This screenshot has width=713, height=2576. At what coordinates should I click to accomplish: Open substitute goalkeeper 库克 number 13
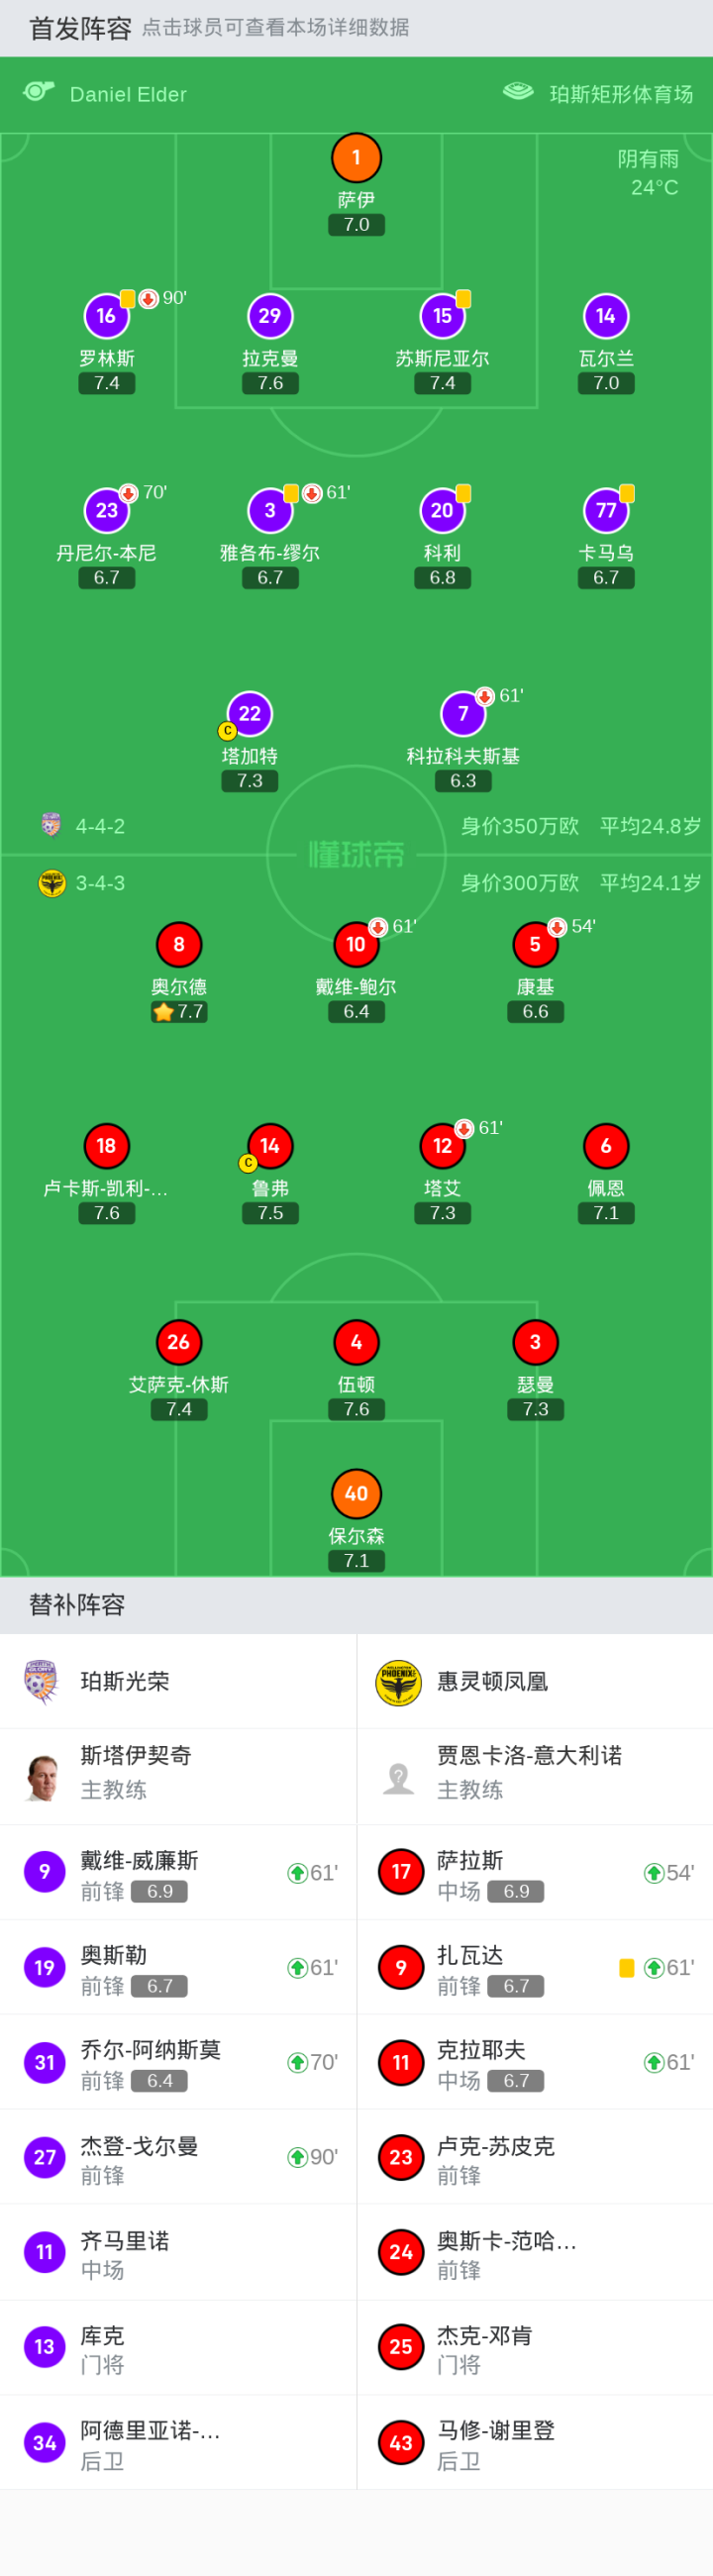[x=178, y=2346]
